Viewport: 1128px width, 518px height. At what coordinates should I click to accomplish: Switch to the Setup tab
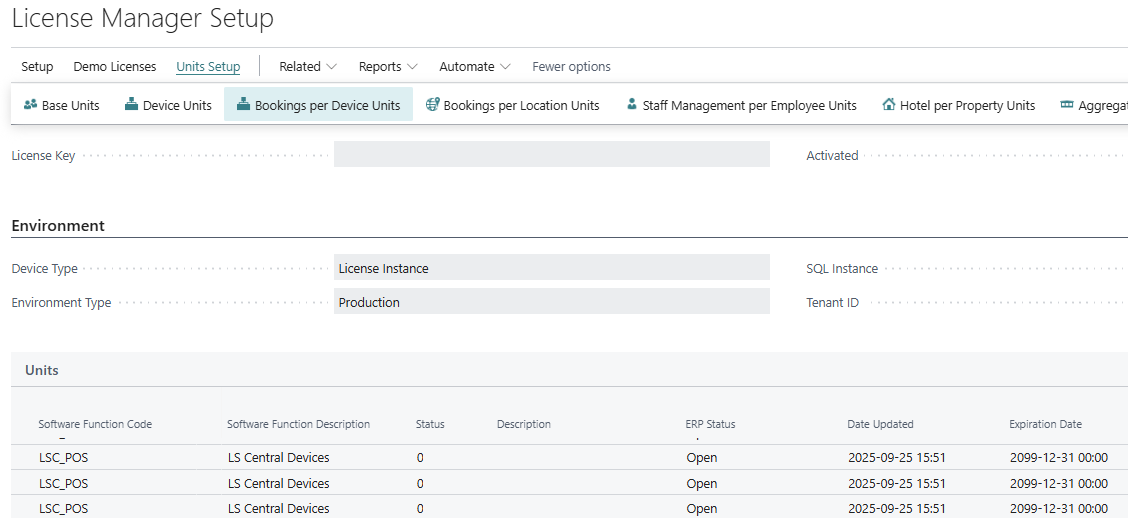pos(37,67)
